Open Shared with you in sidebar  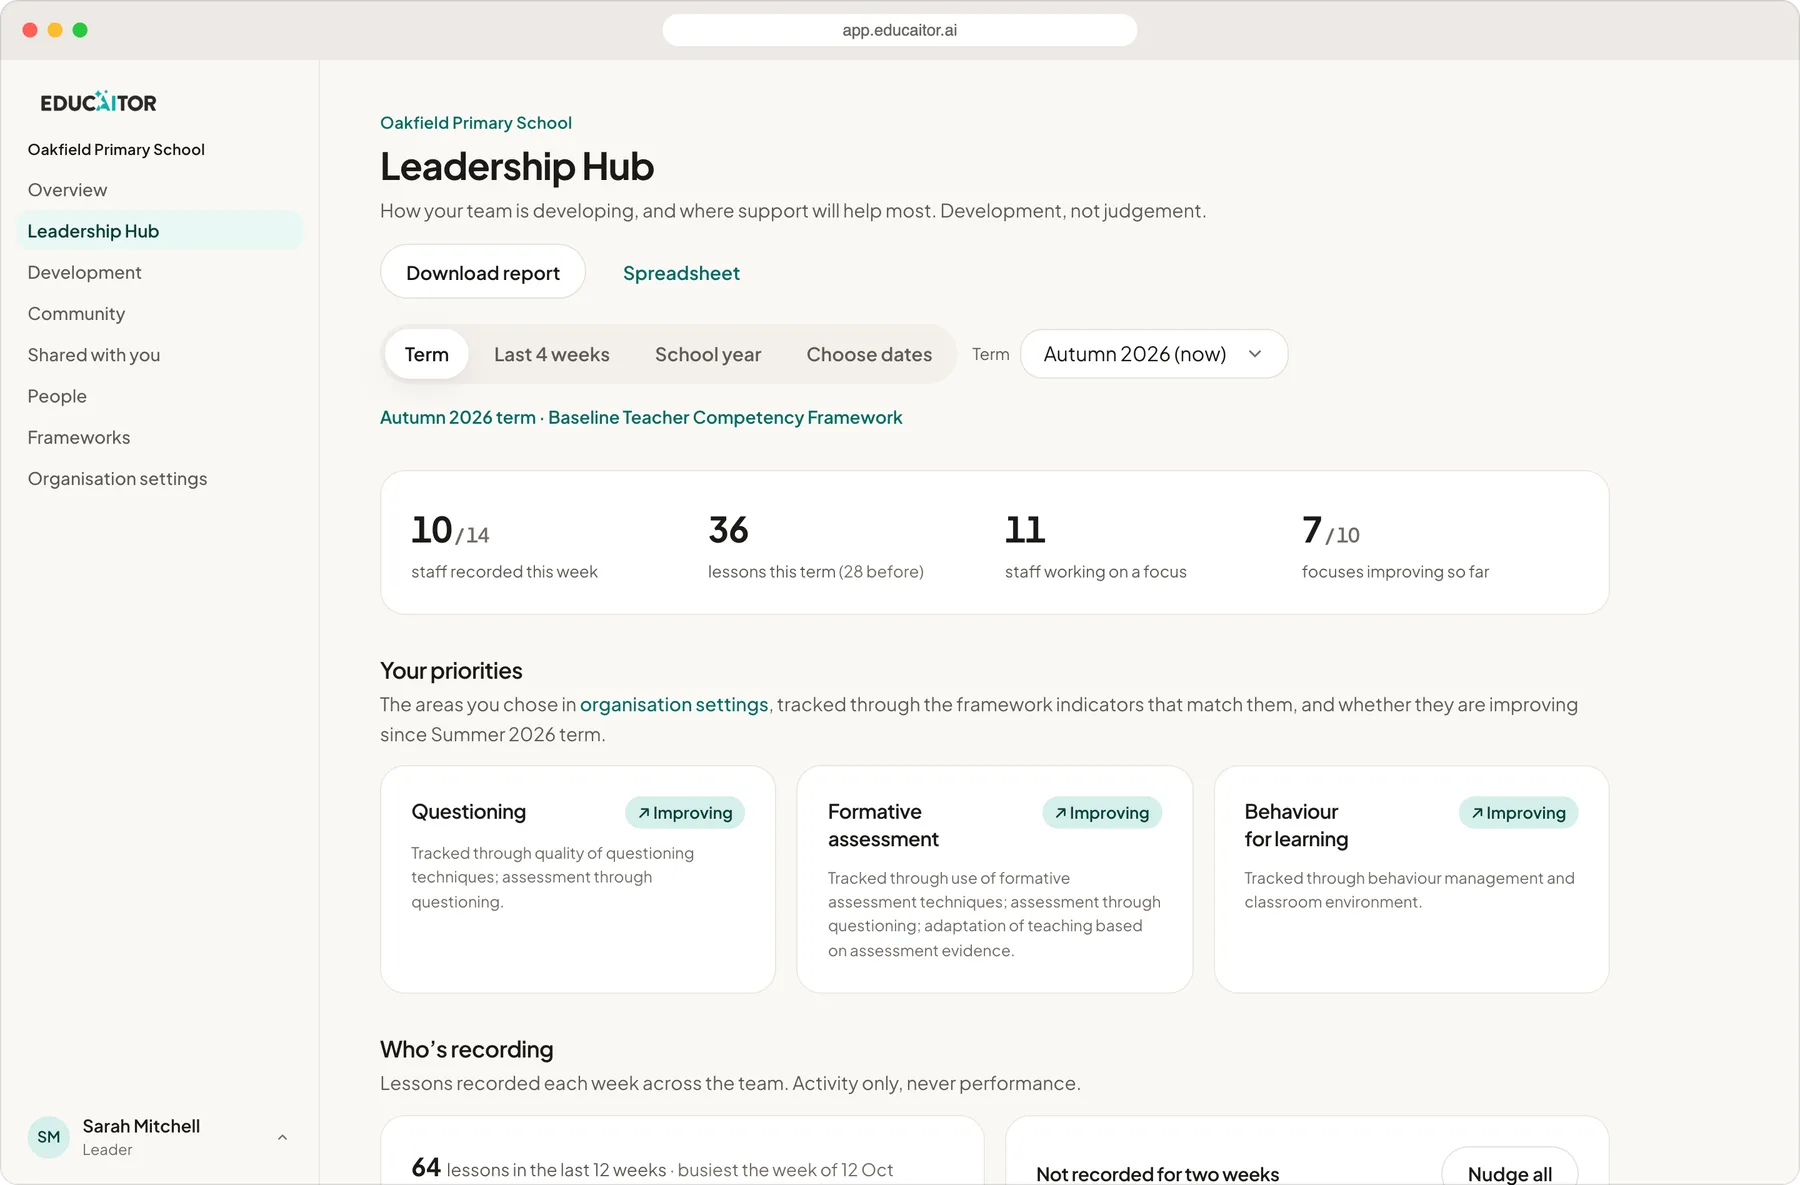click(x=159, y=355)
